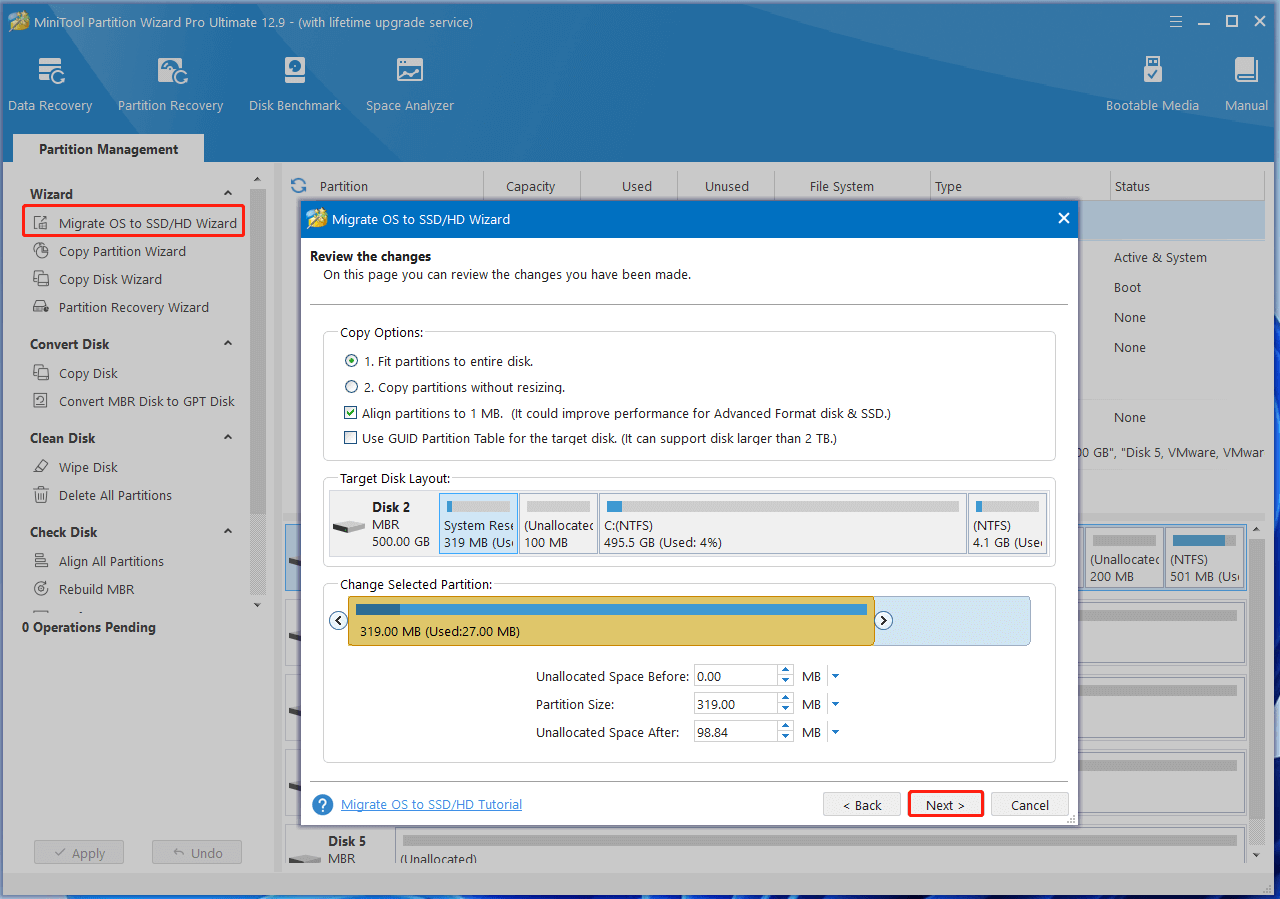Viewport: 1280px width, 899px height.
Task: Open Partition Recovery Wizard in sidebar
Action: pyautogui.click(x=134, y=307)
